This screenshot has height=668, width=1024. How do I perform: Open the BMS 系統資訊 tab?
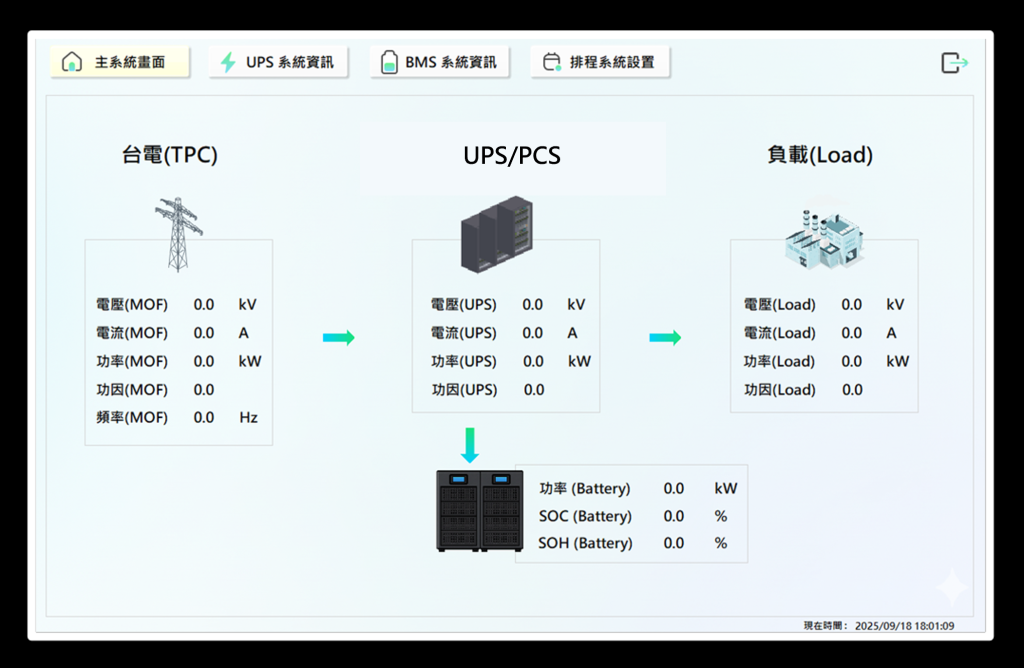(439, 62)
